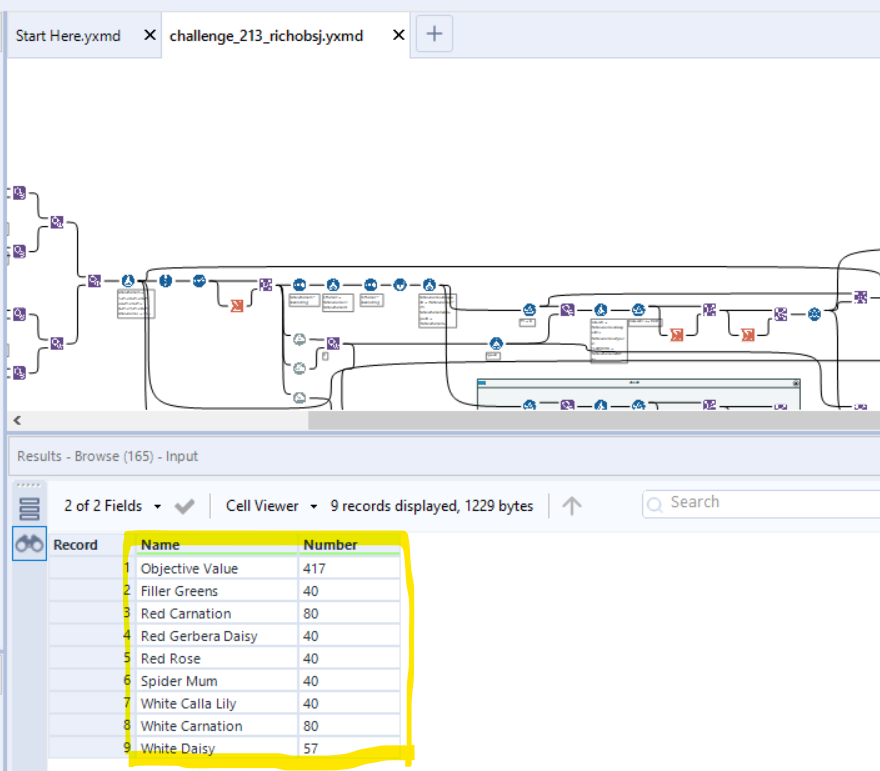Click the blue circular tool after Join Multiple

coord(814,314)
